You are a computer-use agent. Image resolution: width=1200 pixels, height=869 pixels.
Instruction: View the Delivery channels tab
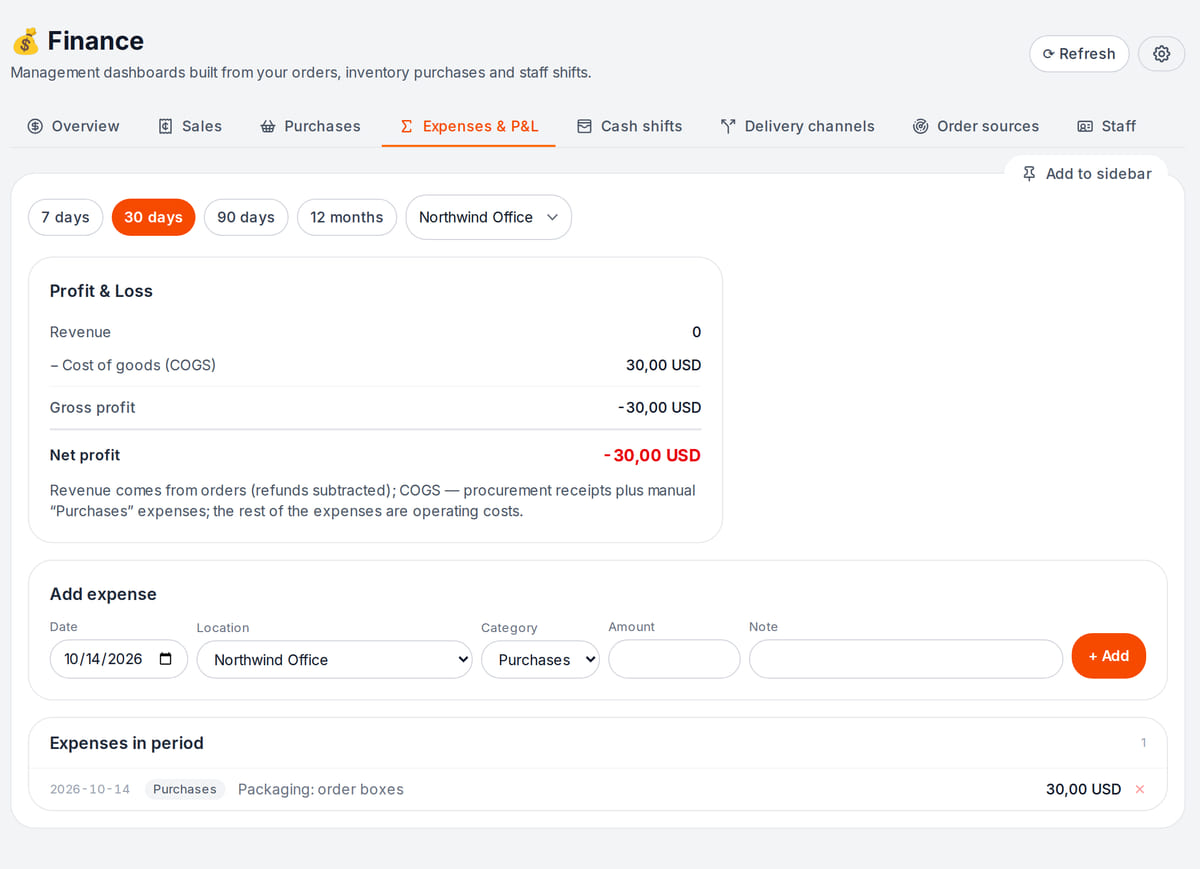pyautogui.click(x=797, y=126)
